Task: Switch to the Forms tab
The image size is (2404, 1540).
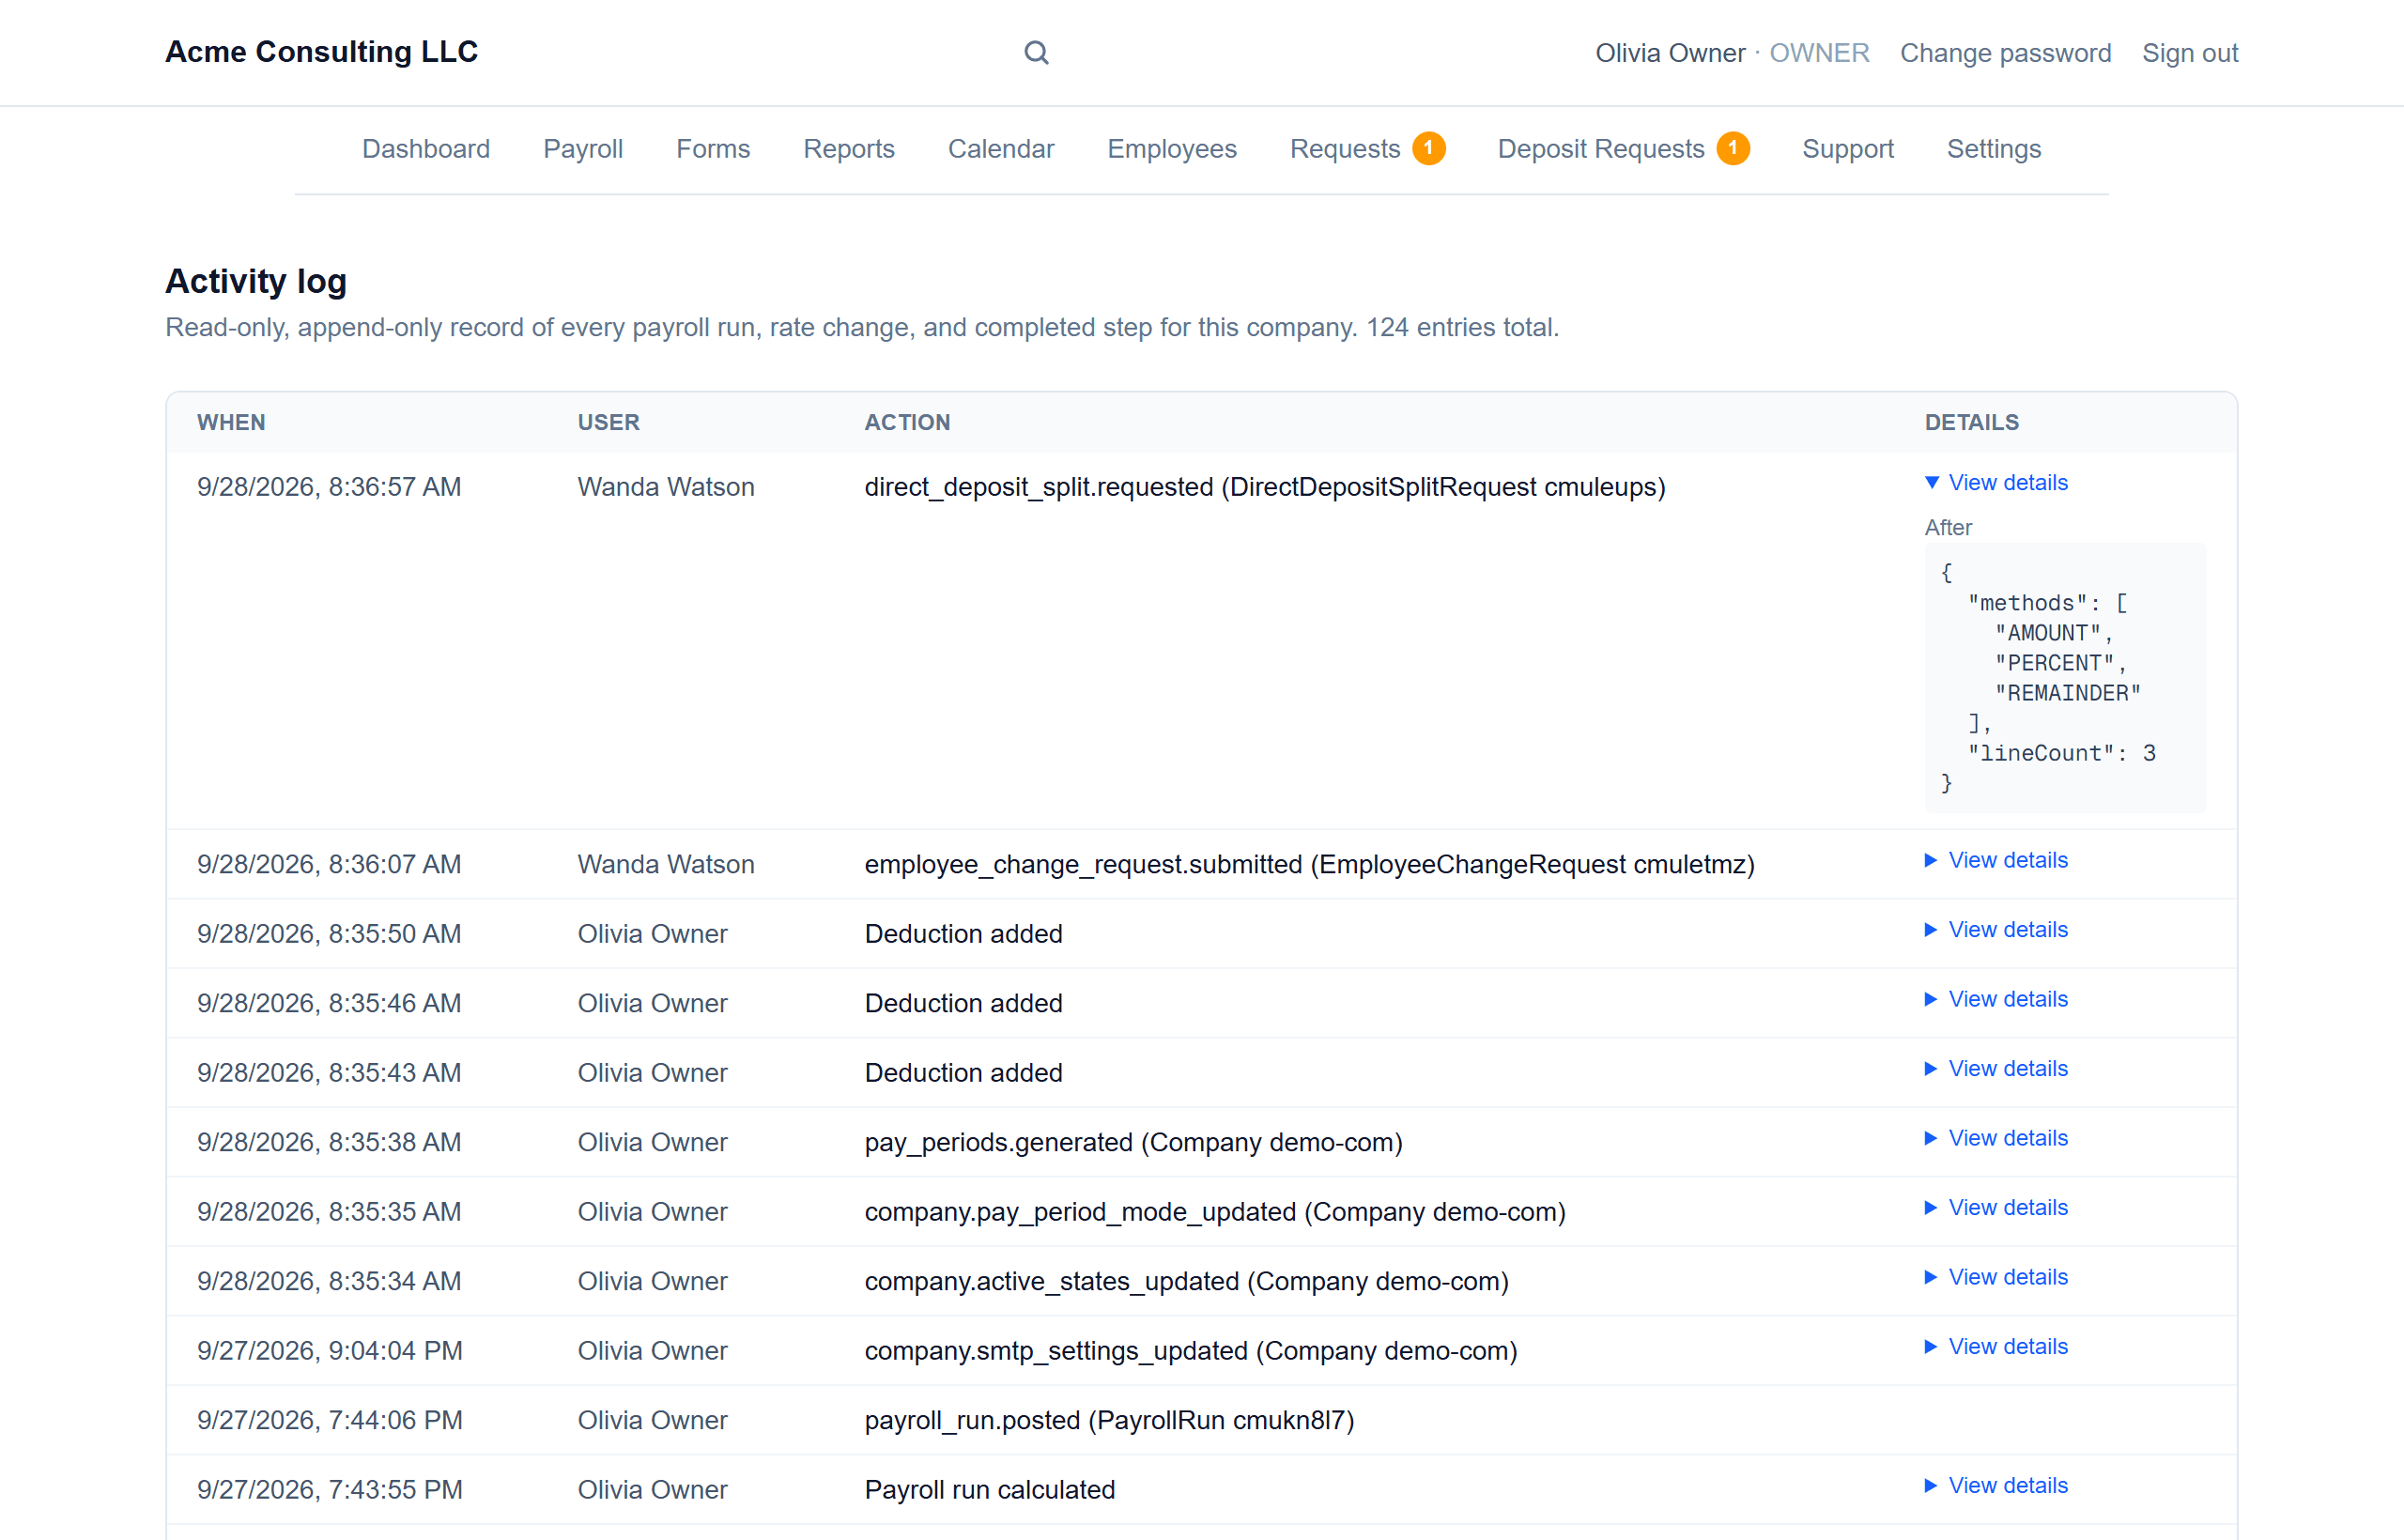Action: (x=713, y=149)
